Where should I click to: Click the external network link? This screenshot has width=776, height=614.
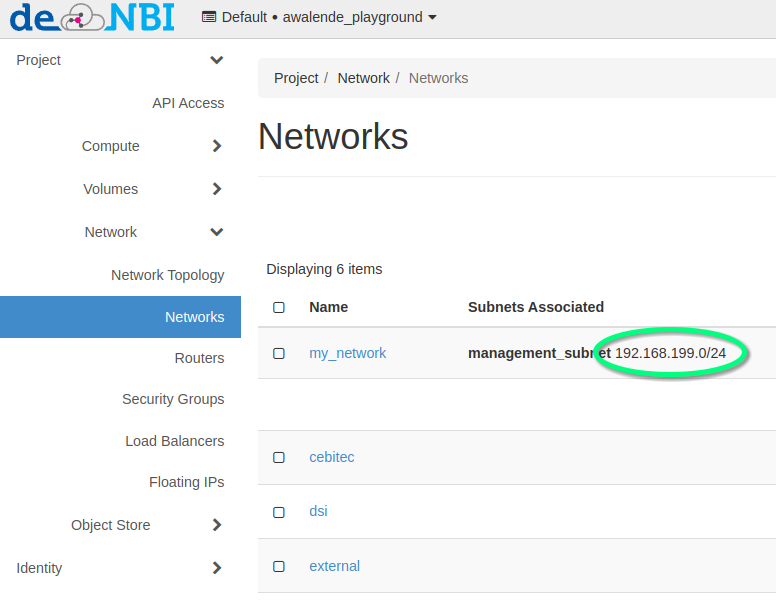334,566
